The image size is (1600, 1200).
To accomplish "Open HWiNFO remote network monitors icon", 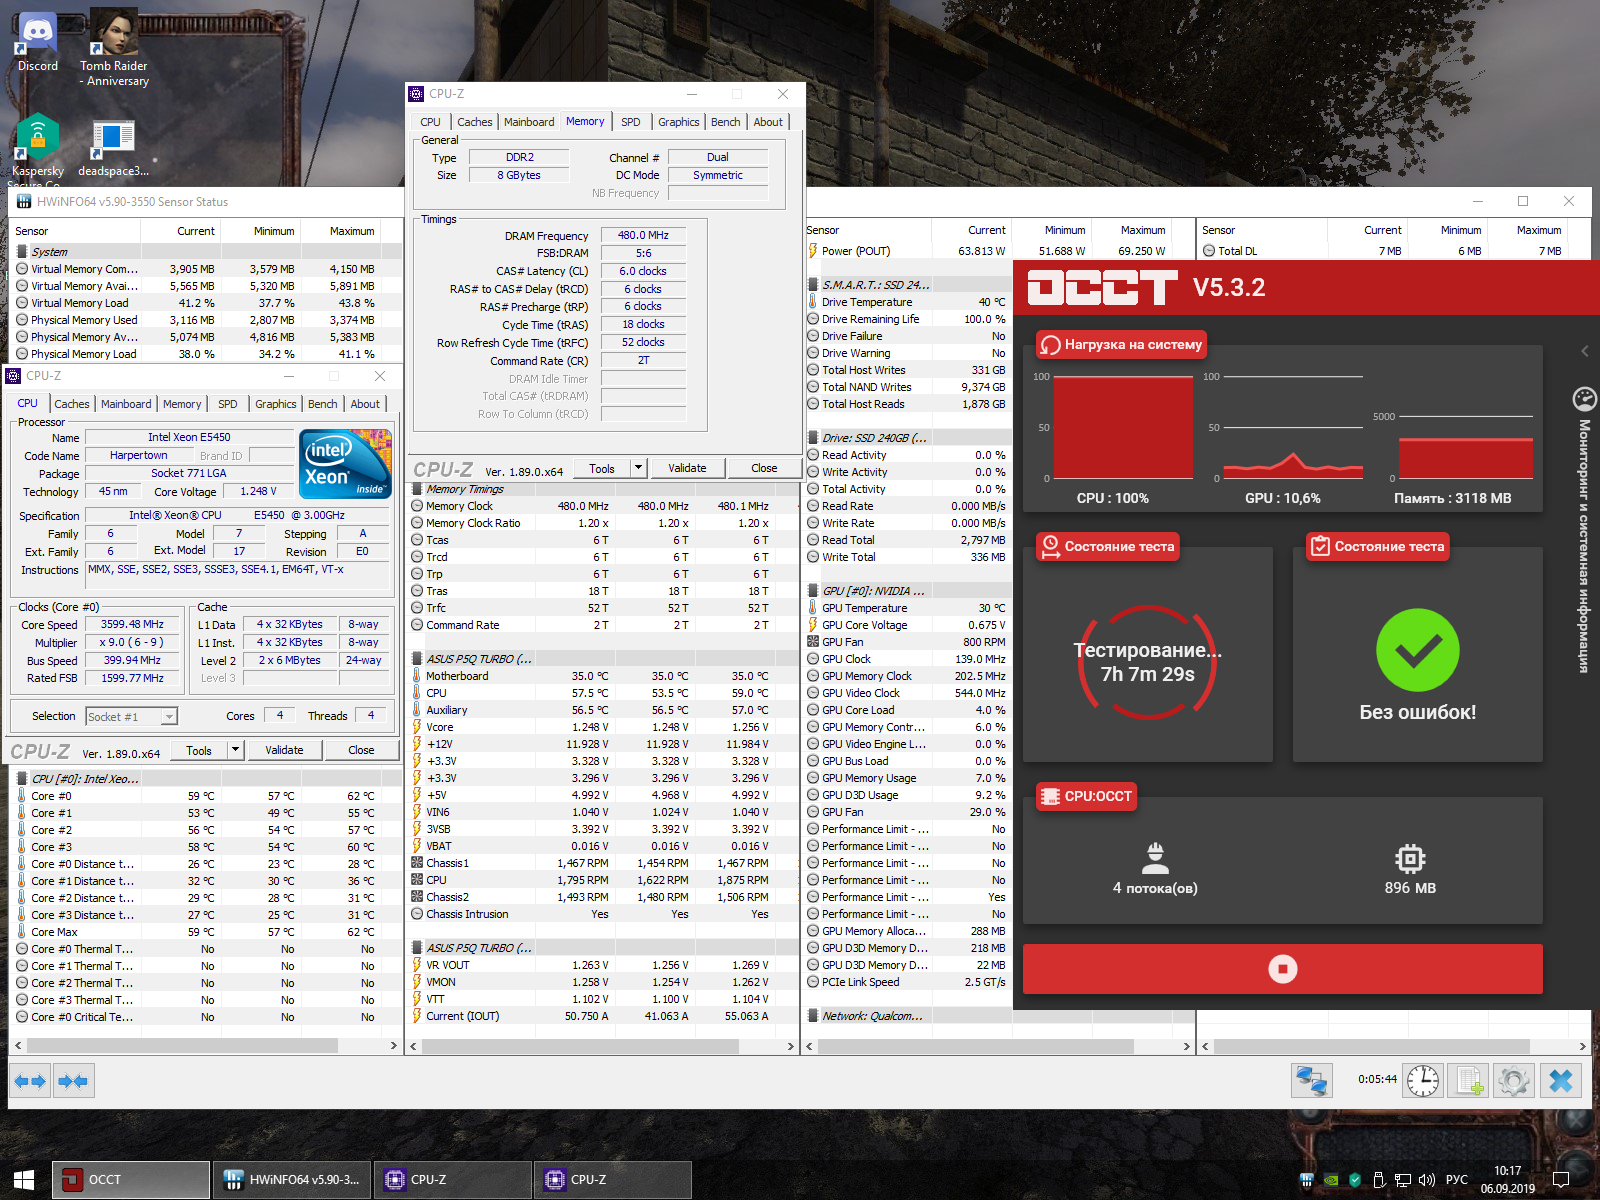I will point(1311,1081).
